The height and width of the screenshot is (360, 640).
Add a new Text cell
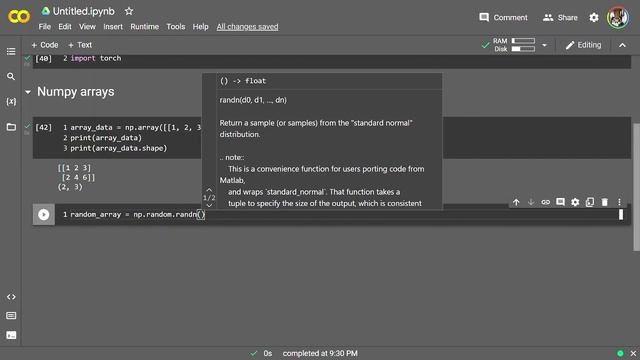(80, 45)
